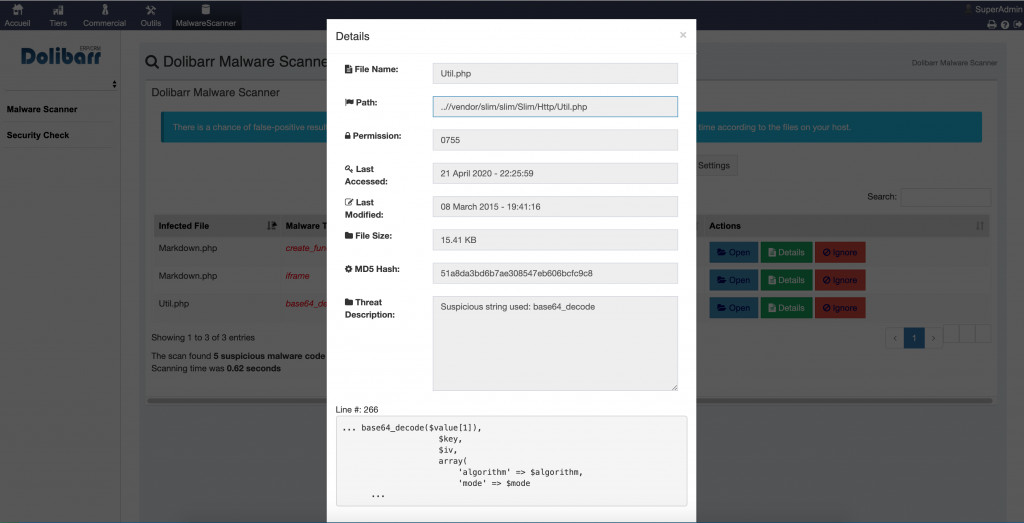The width and height of the screenshot is (1024, 523).
Task: Click the 'Threat Description:' label
Action: [x=368, y=308]
